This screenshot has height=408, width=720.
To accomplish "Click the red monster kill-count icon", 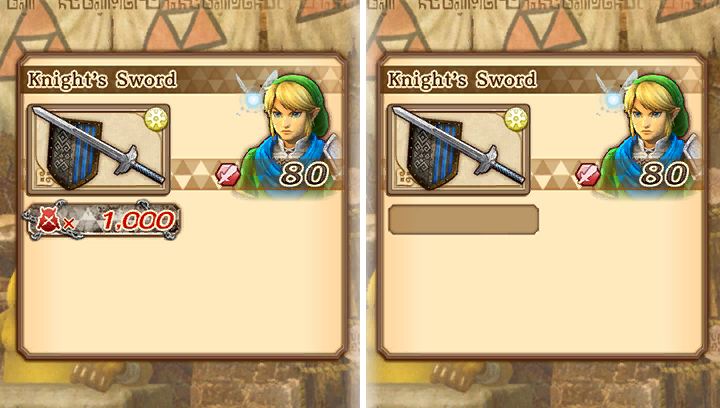I will [48, 221].
